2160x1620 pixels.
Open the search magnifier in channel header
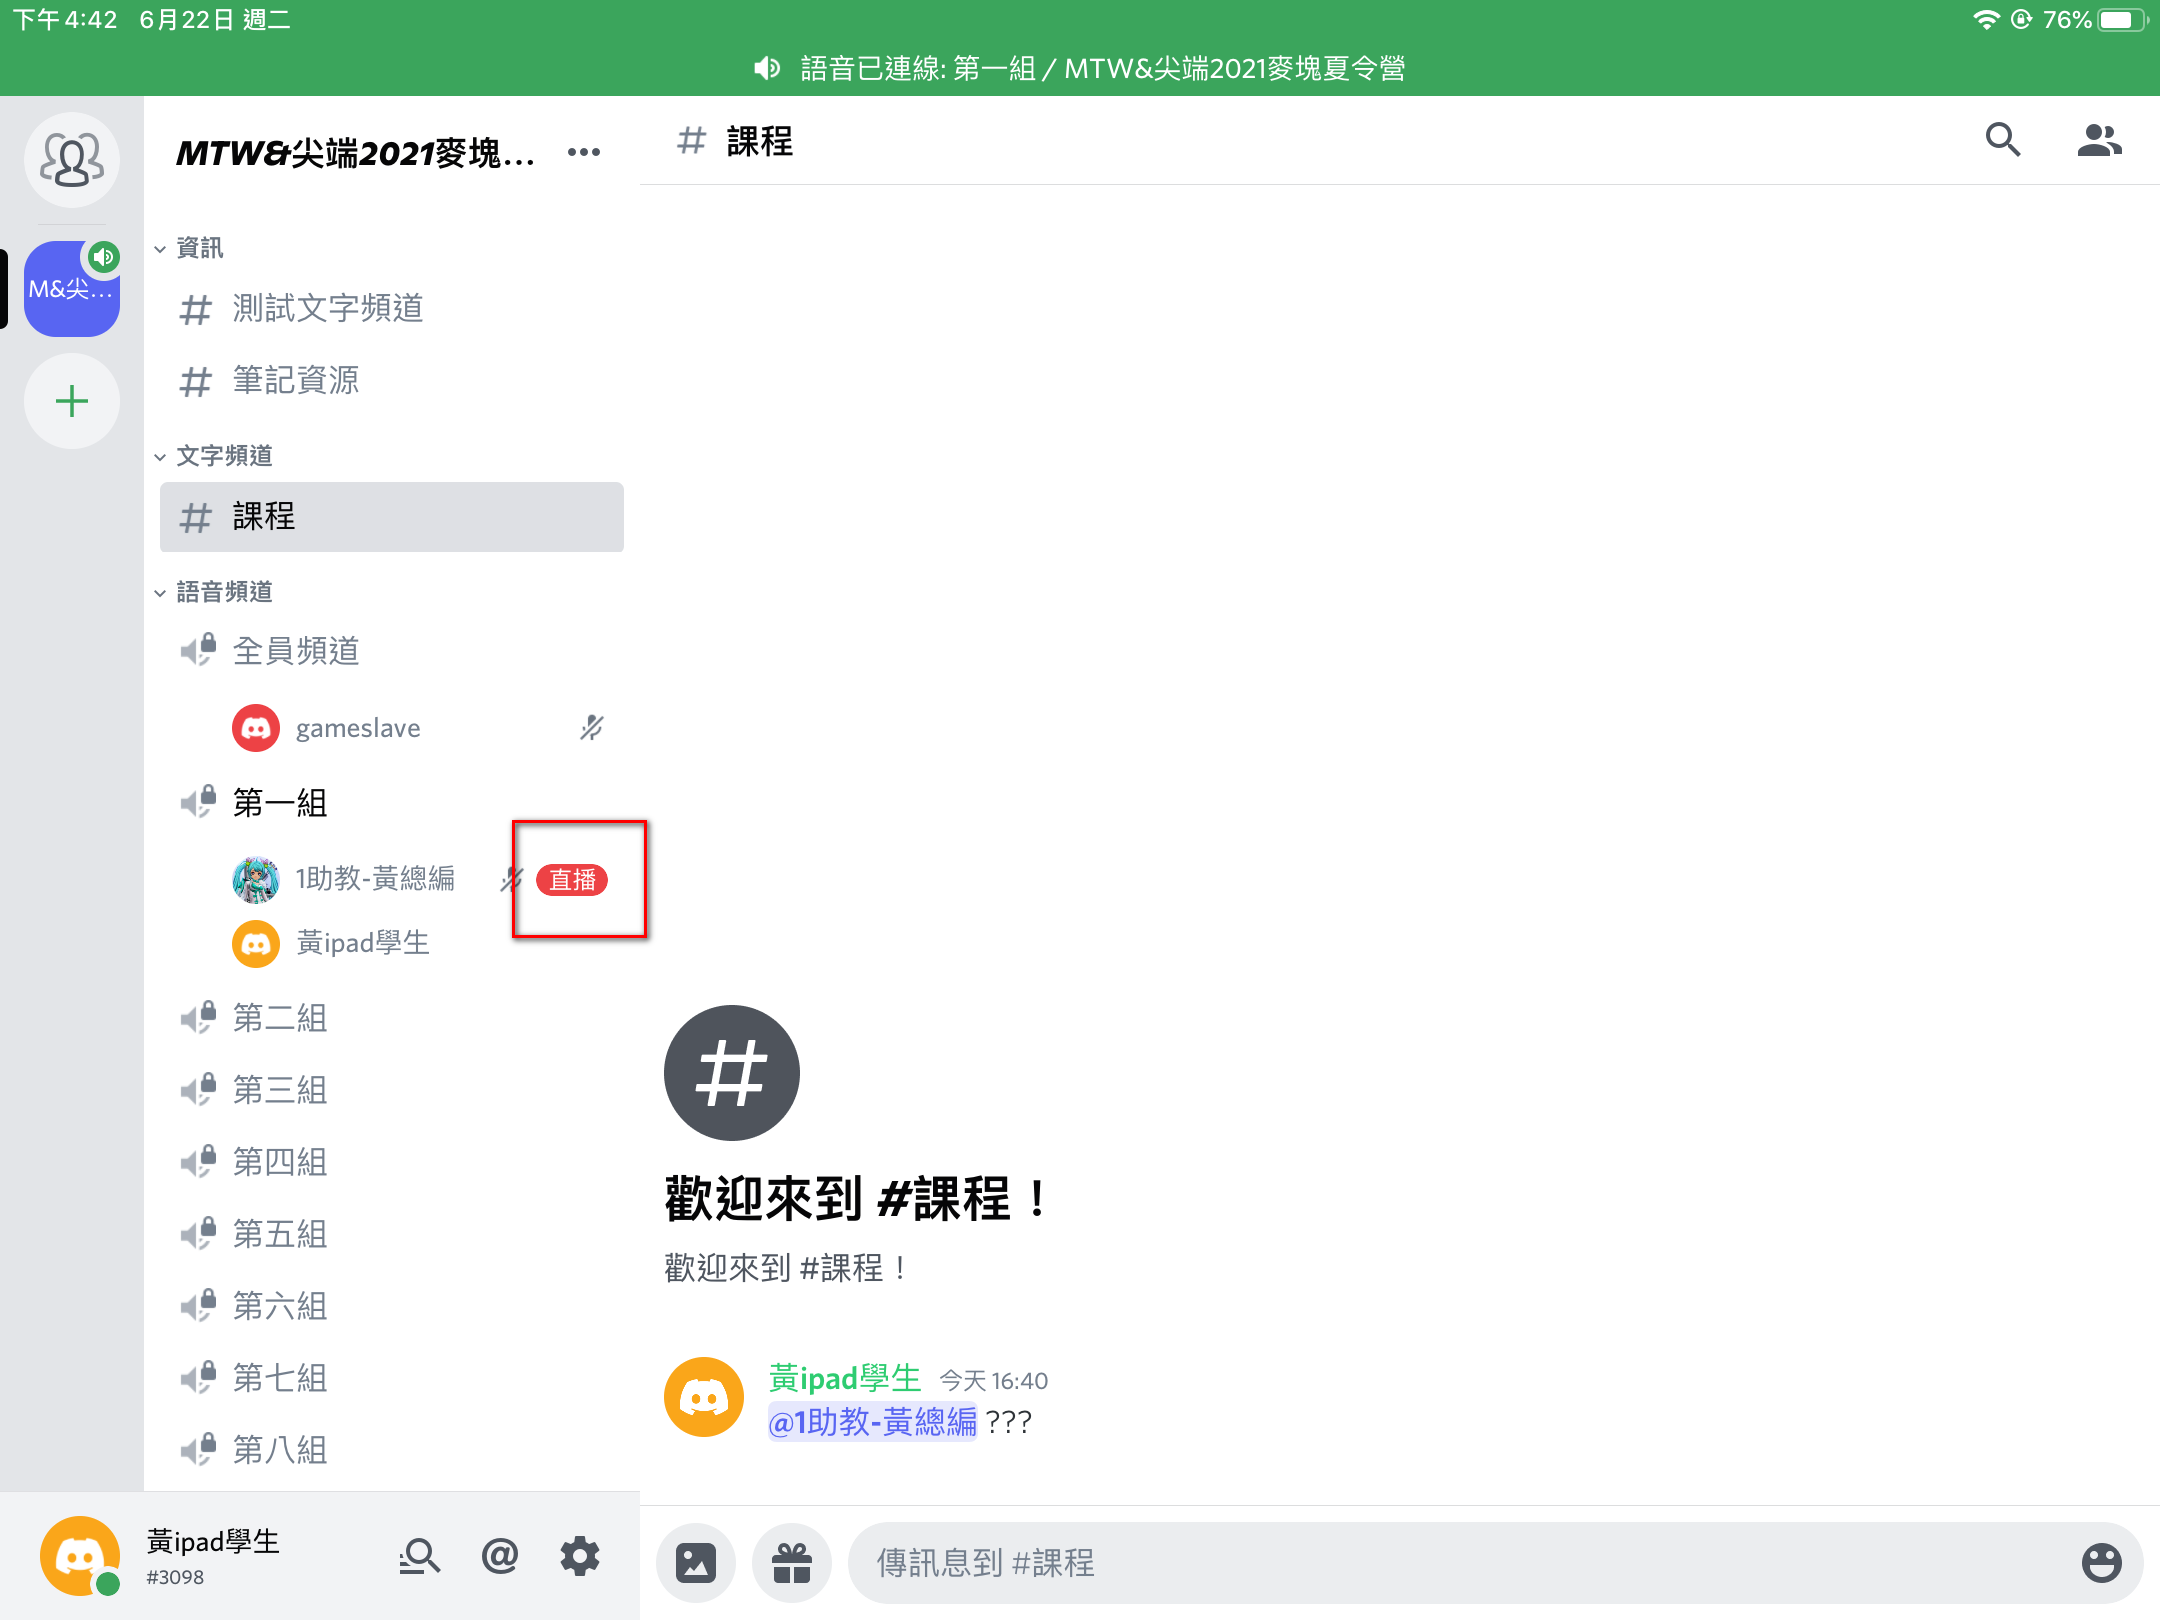pos(2002,141)
